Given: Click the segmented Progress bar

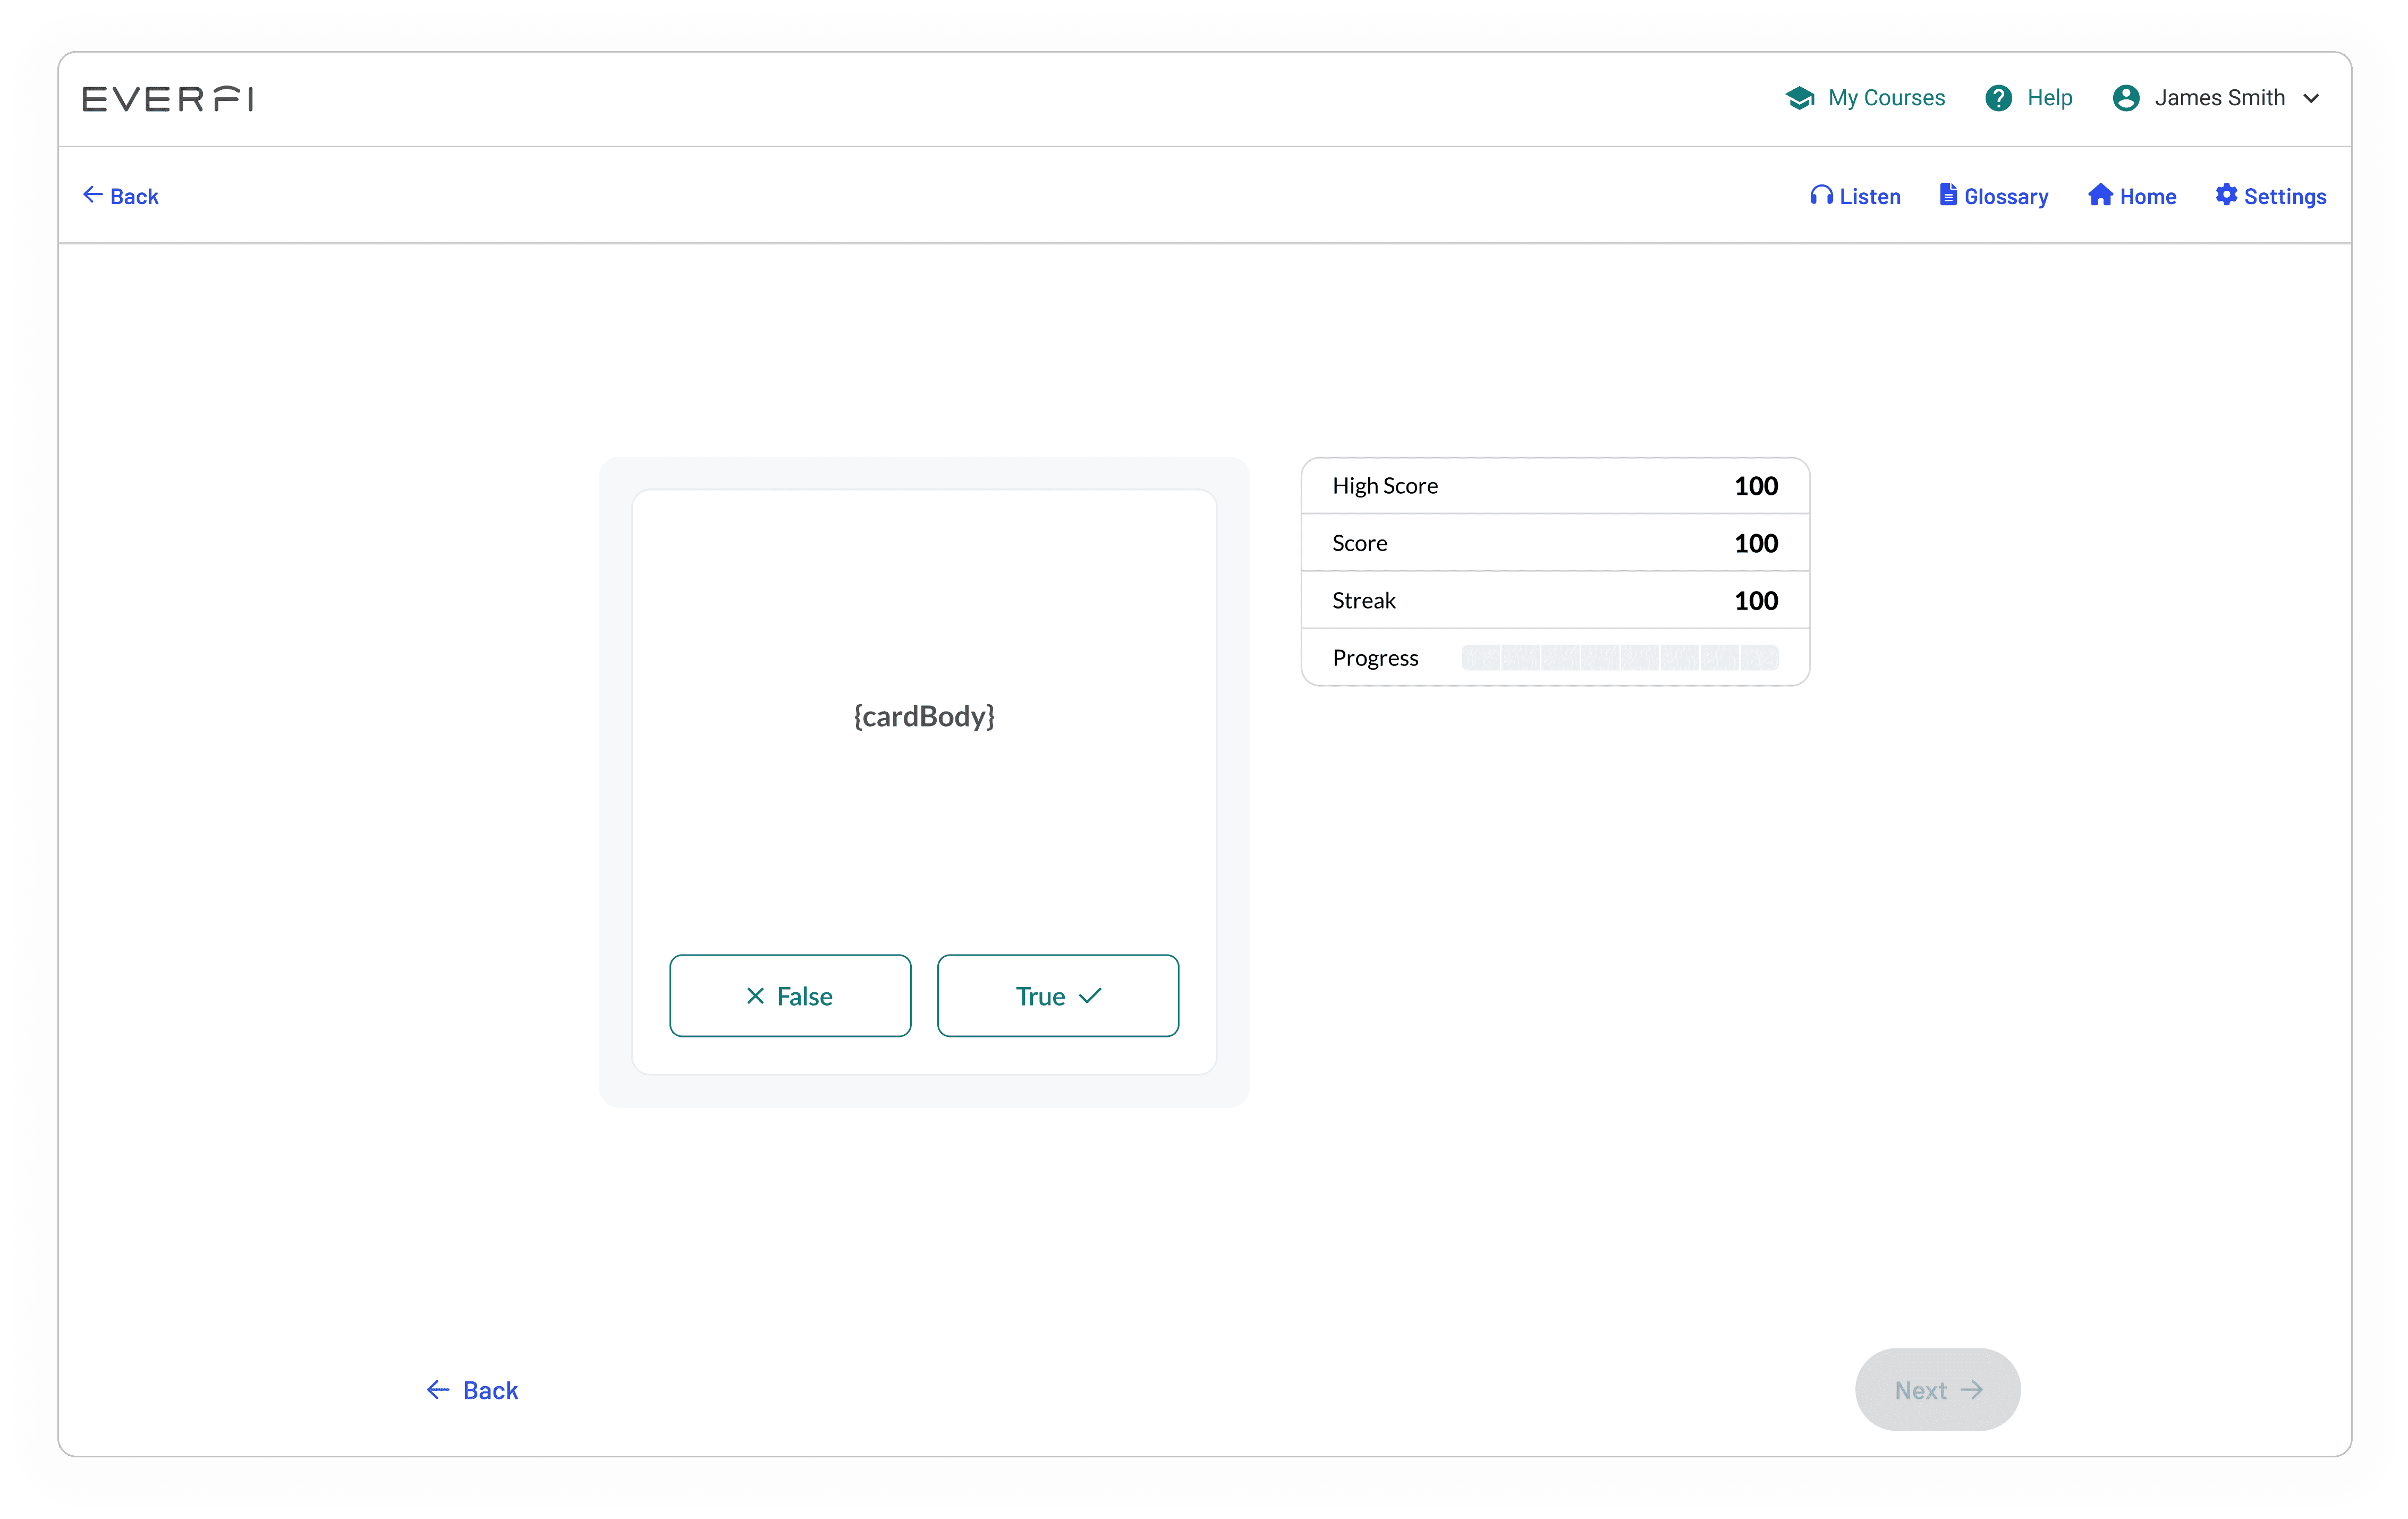Looking at the screenshot, I should pyautogui.click(x=1619, y=658).
